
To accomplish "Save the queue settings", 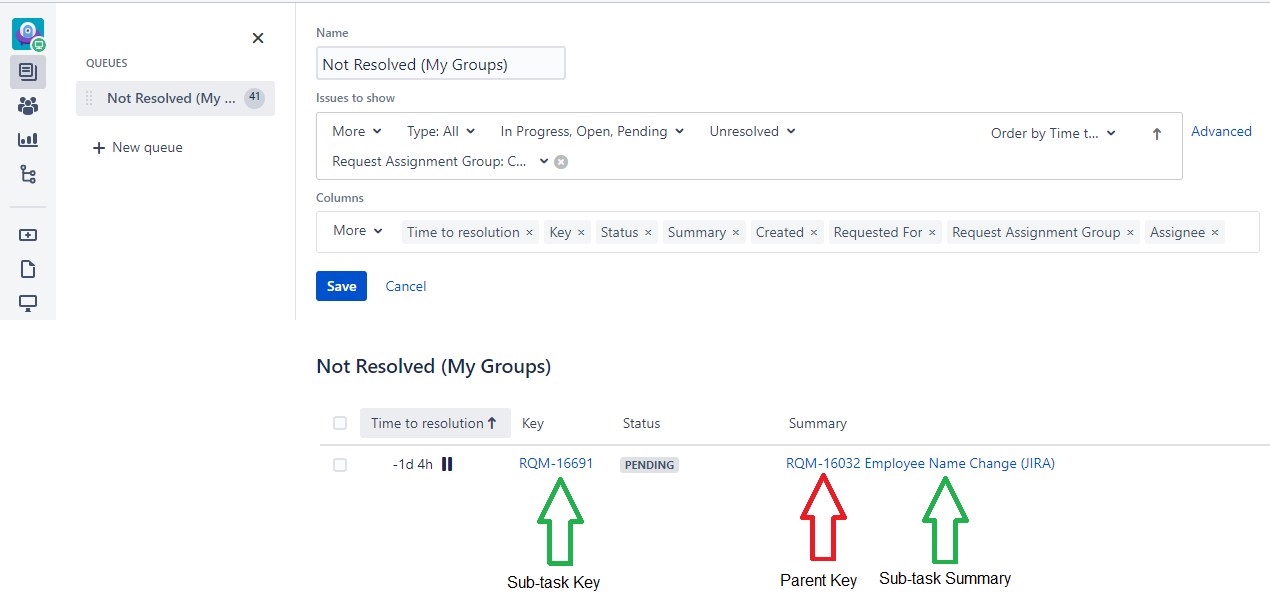I will pos(341,285).
